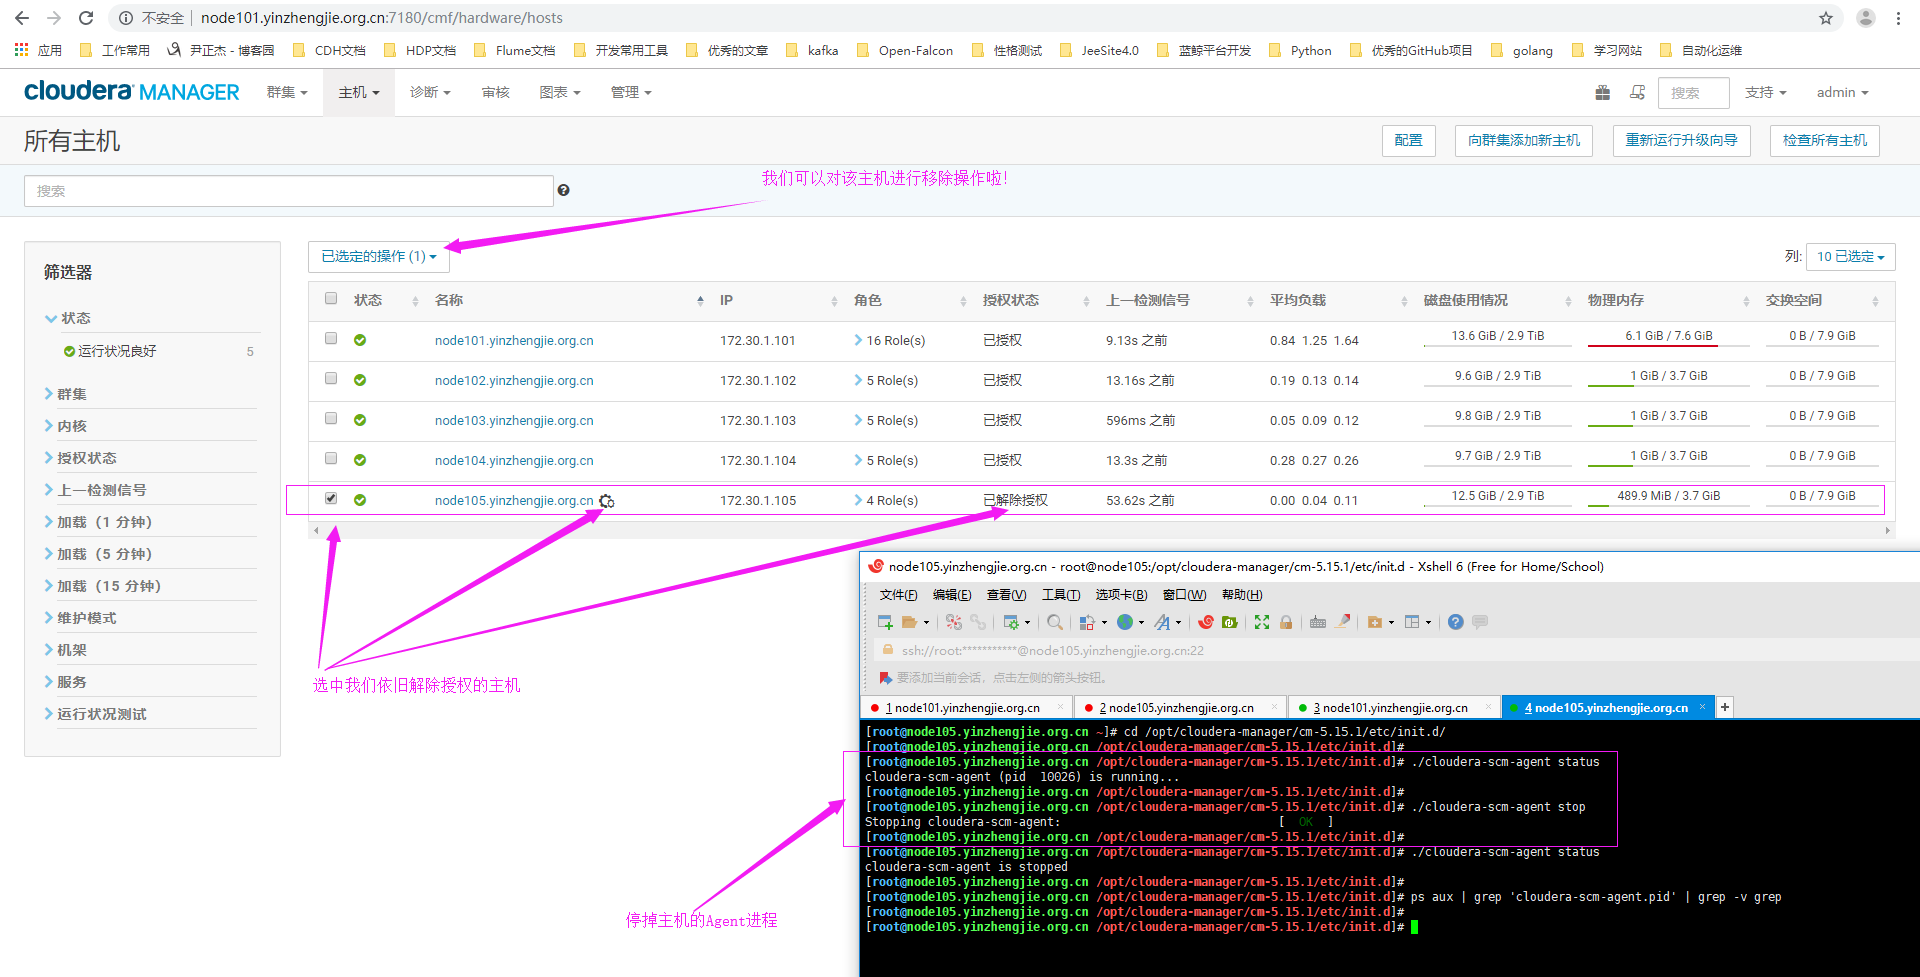Click the 配置 button
This screenshot has width=1920, height=977.
point(1409,141)
